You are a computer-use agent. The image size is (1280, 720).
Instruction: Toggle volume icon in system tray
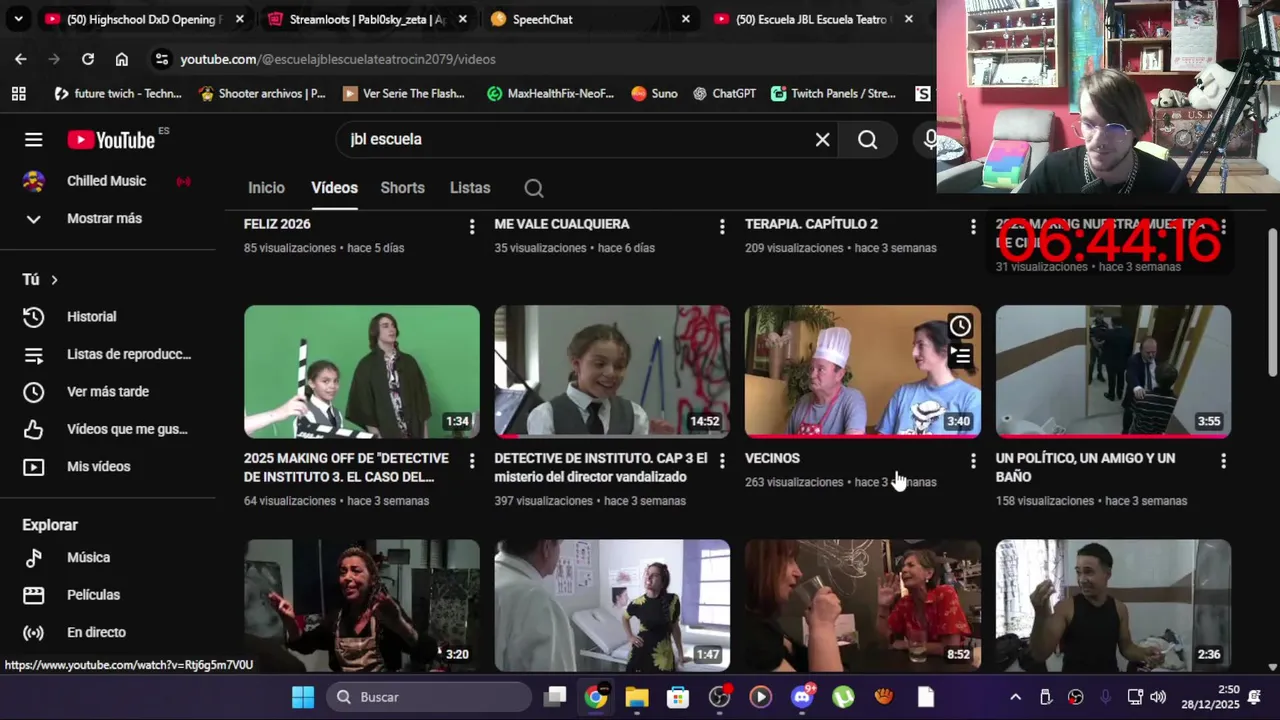point(1158,697)
